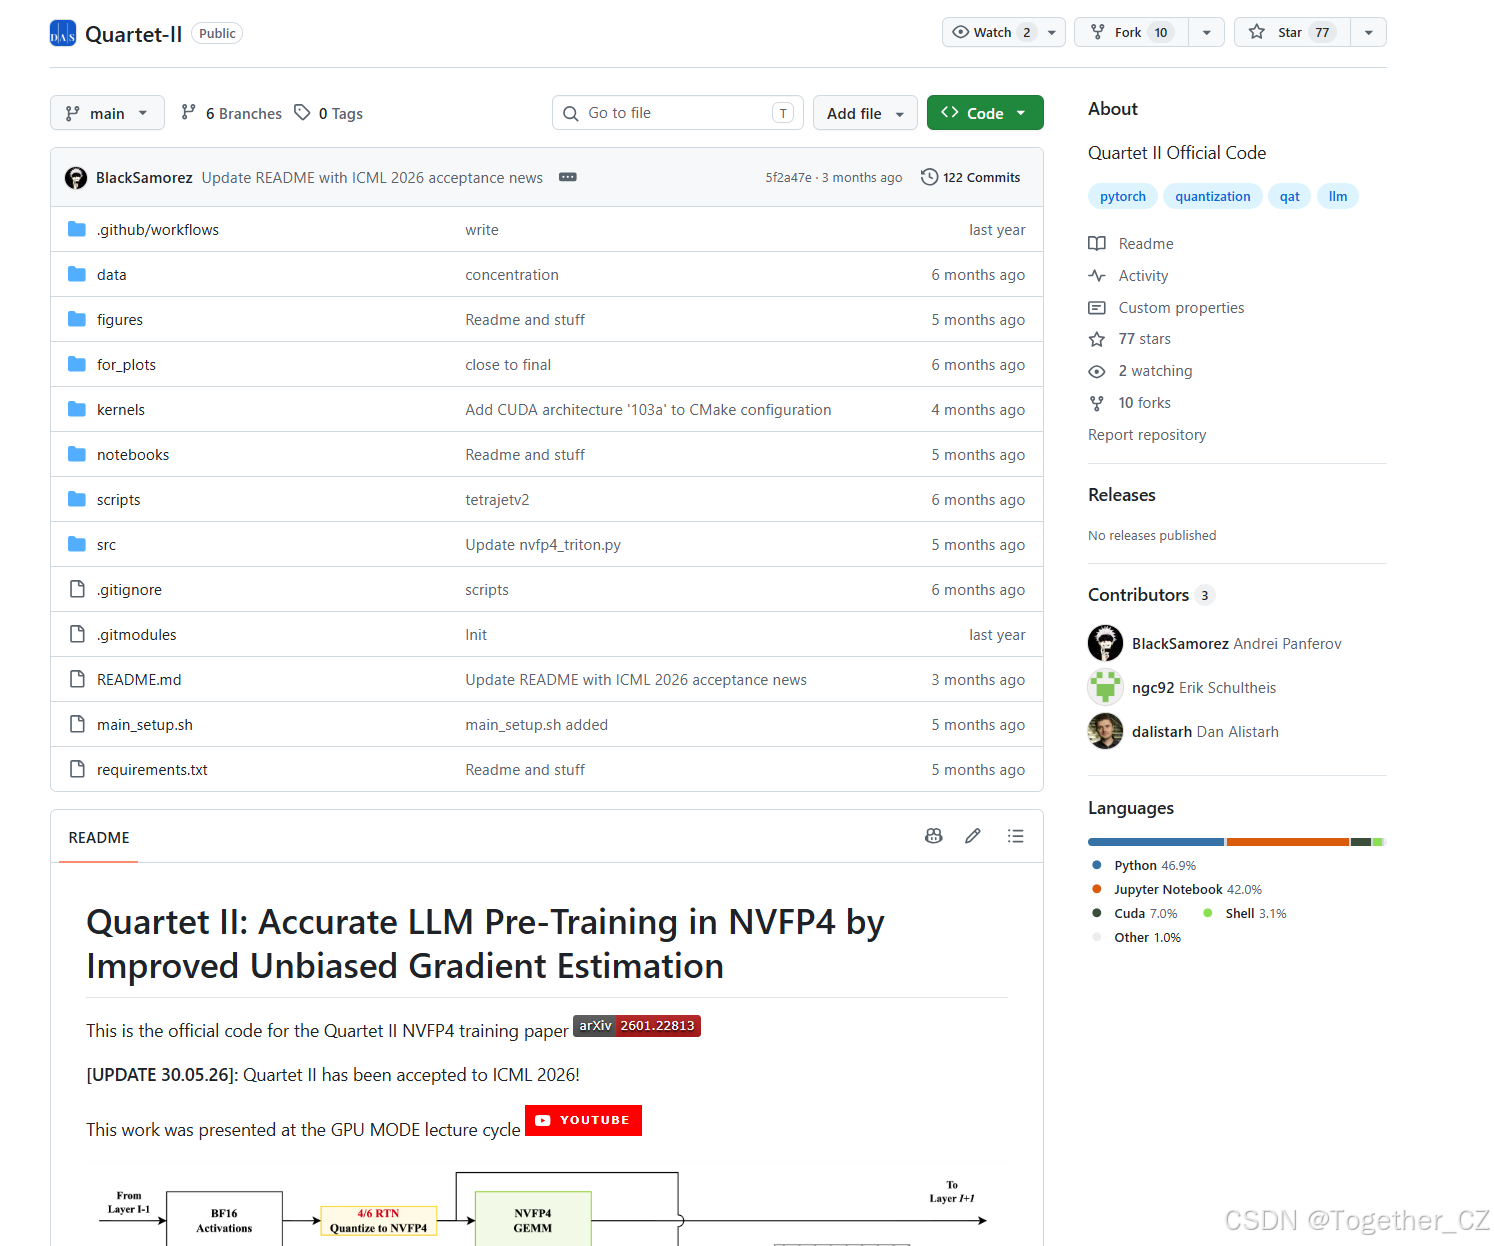Open the src folder

(x=106, y=544)
